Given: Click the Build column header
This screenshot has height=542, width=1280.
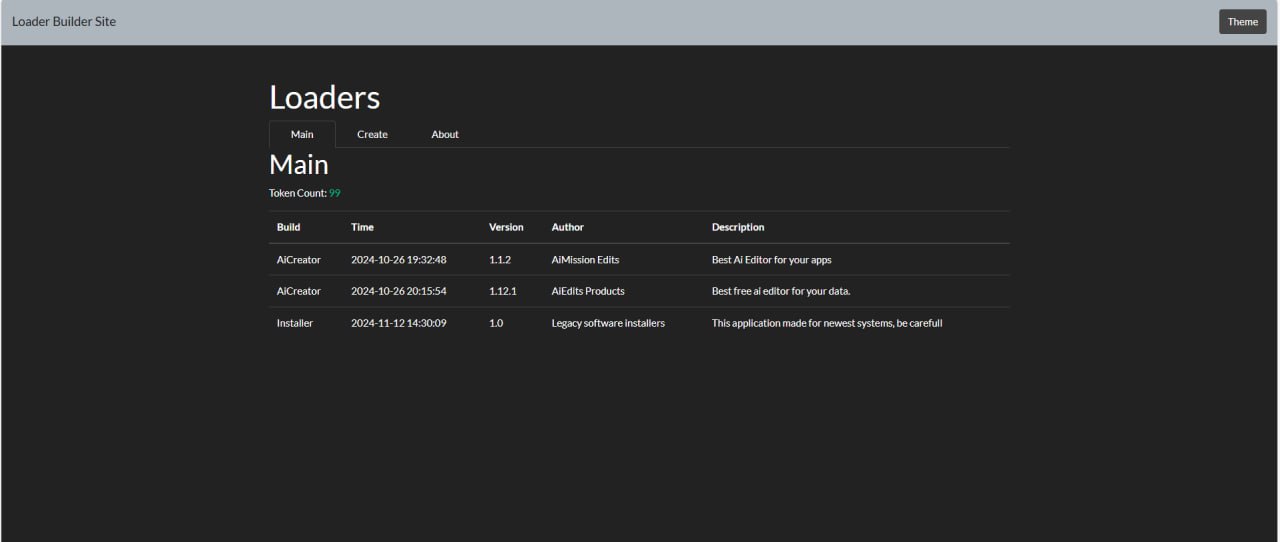Looking at the screenshot, I should 288,227.
